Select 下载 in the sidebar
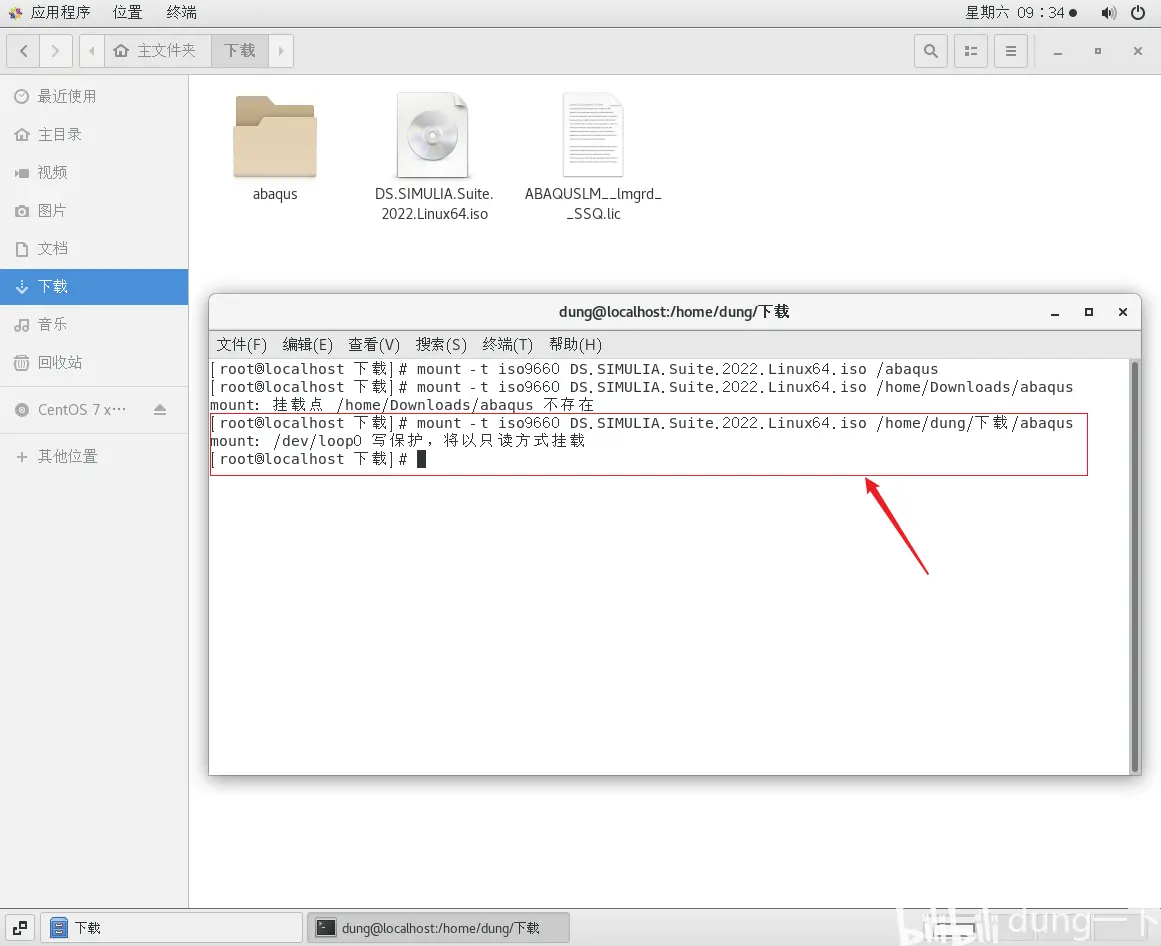 [94, 286]
